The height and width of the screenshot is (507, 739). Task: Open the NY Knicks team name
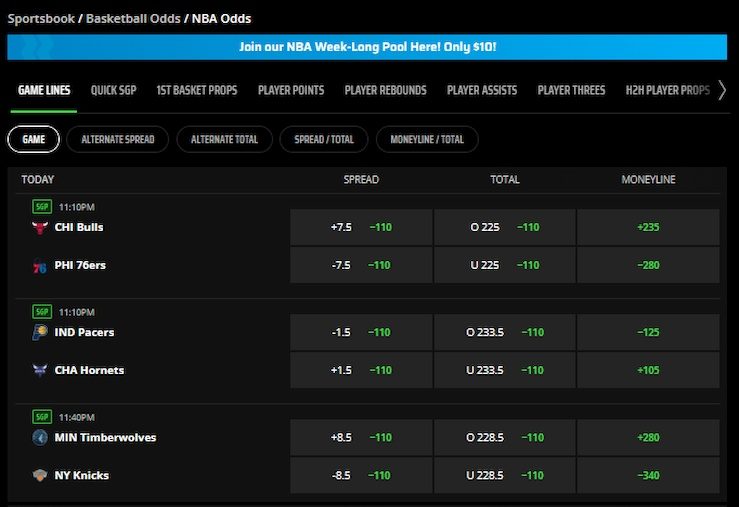(82, 475)
